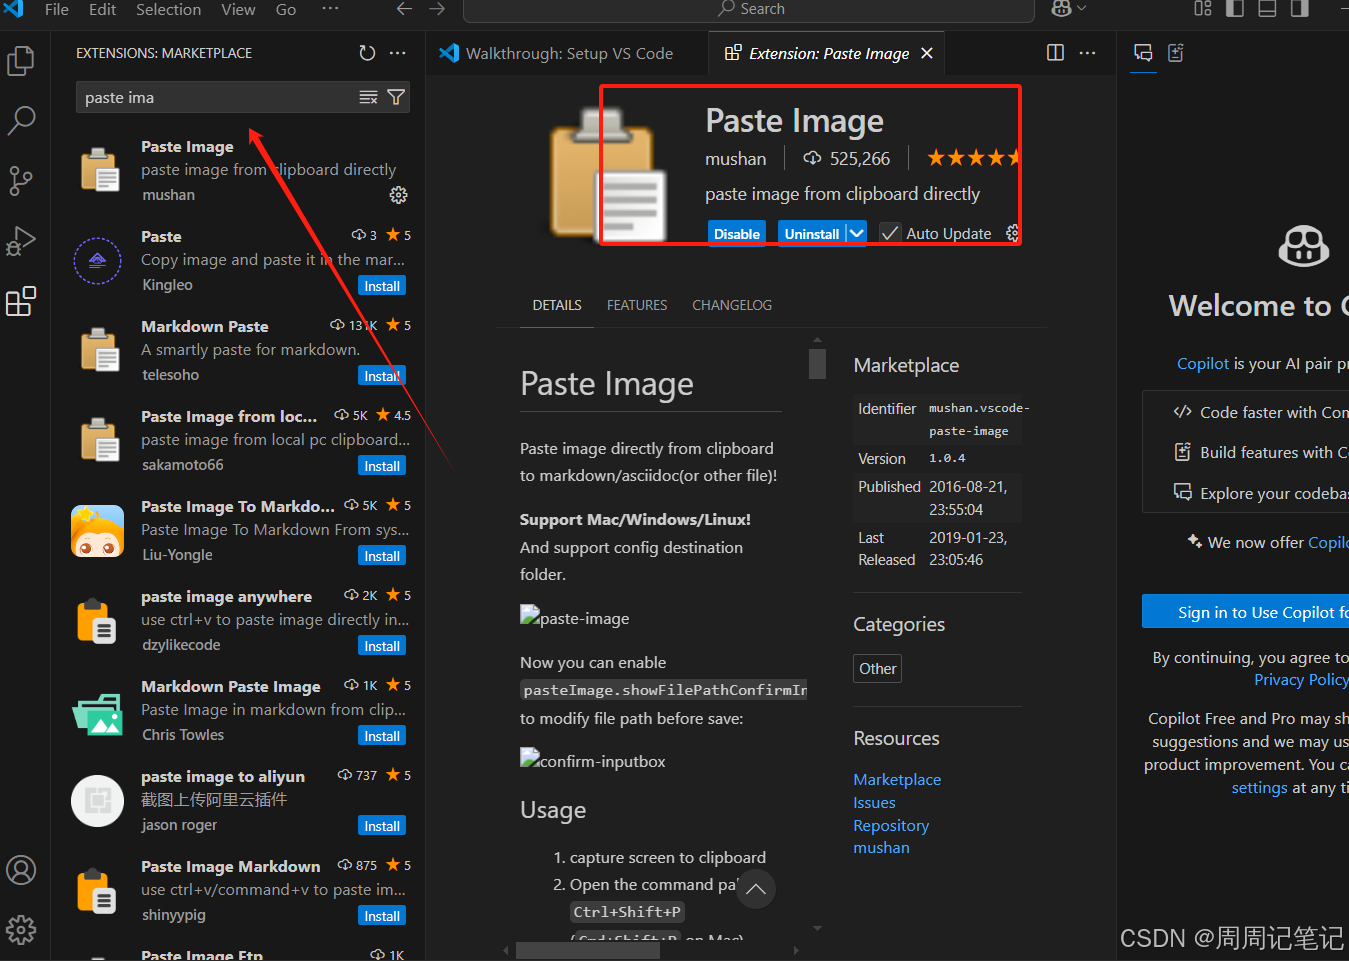Click the README vertical scrollbar thumb

pos(817,363)
